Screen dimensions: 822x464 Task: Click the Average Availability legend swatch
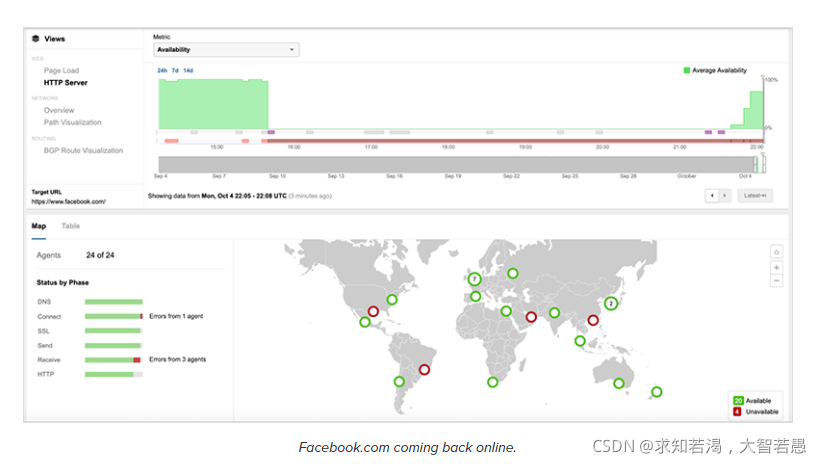pyautogui.click(x=687, y=70)
